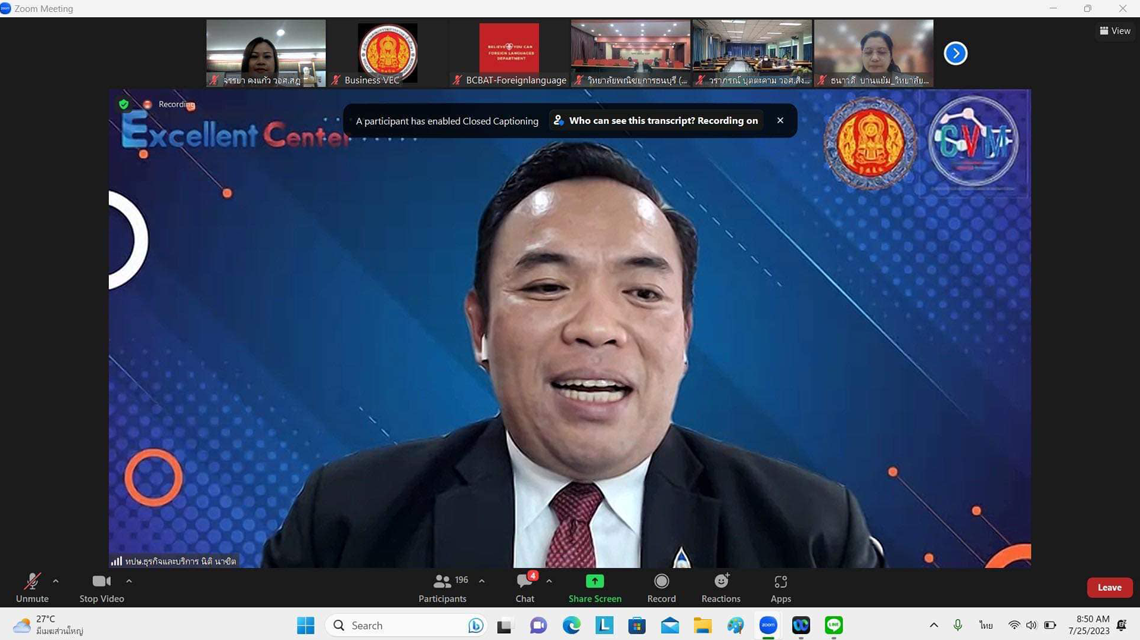The height and width of the screenshot is (640, 1140).
Task: Start recording with the Record button
Action: 662,588
